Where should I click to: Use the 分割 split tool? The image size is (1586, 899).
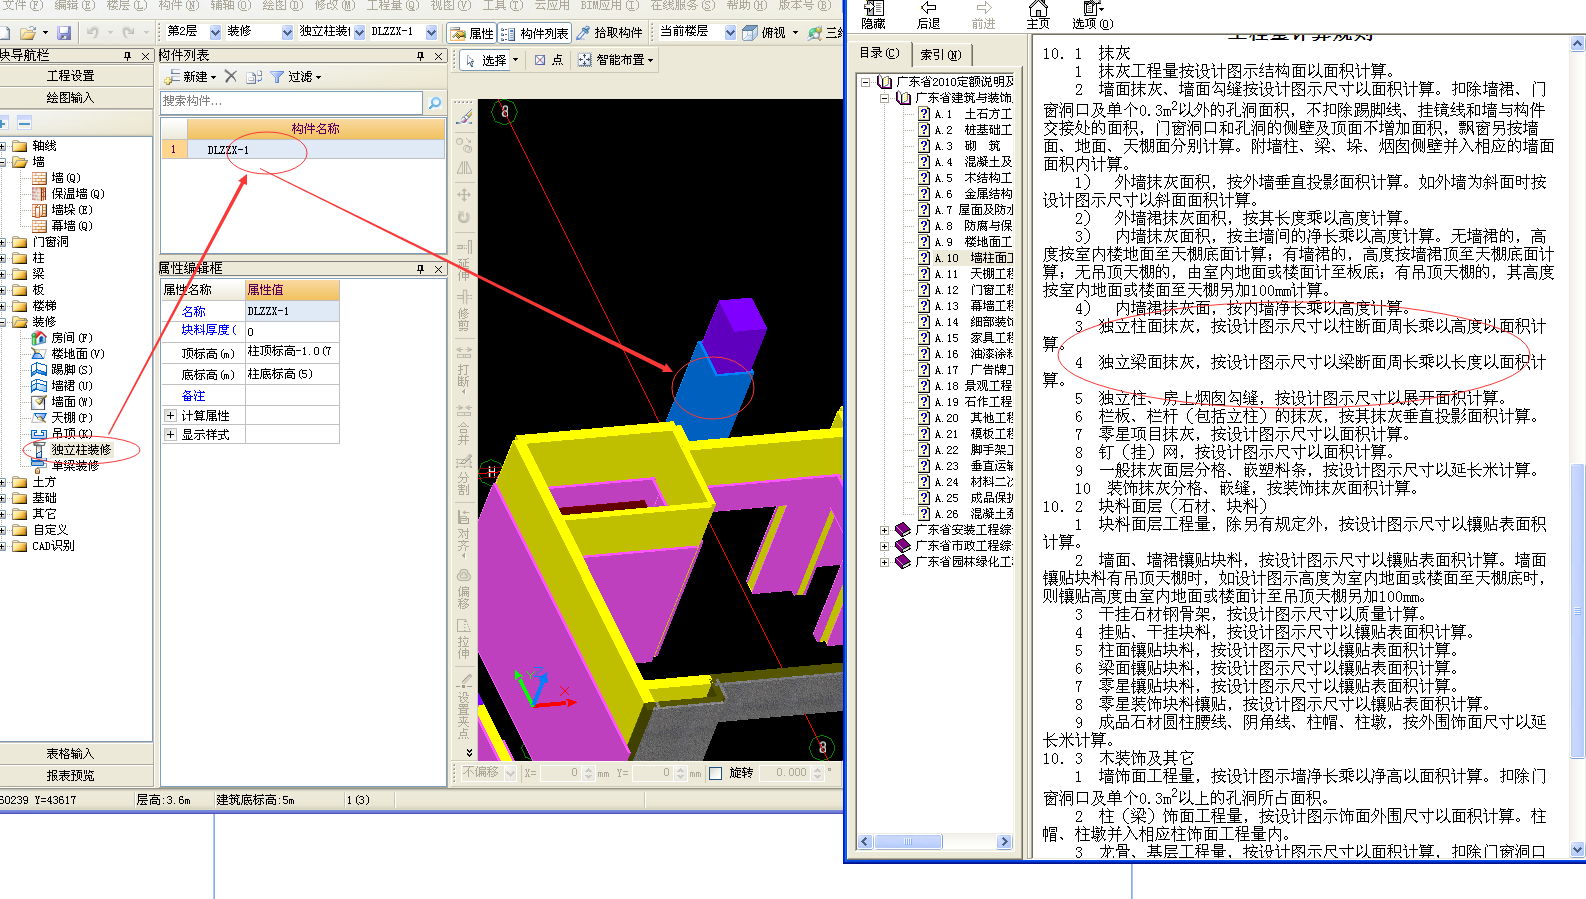pyautogui.click(x=464, y=476)
